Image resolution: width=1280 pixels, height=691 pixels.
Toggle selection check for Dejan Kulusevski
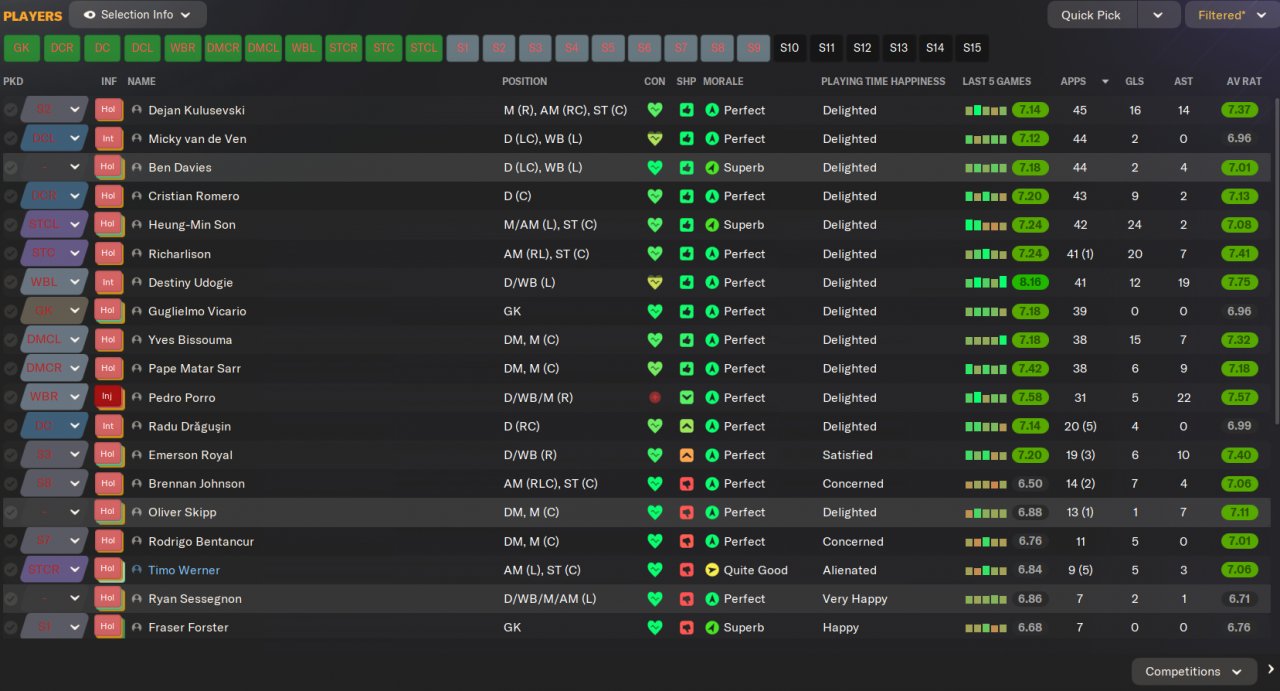tap(11, 110)
